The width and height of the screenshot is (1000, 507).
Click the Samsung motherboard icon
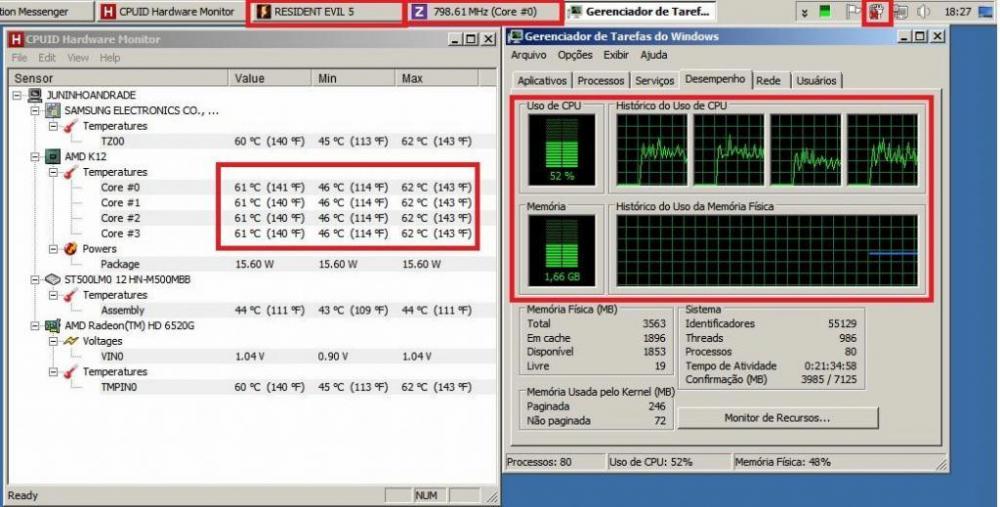52,110
